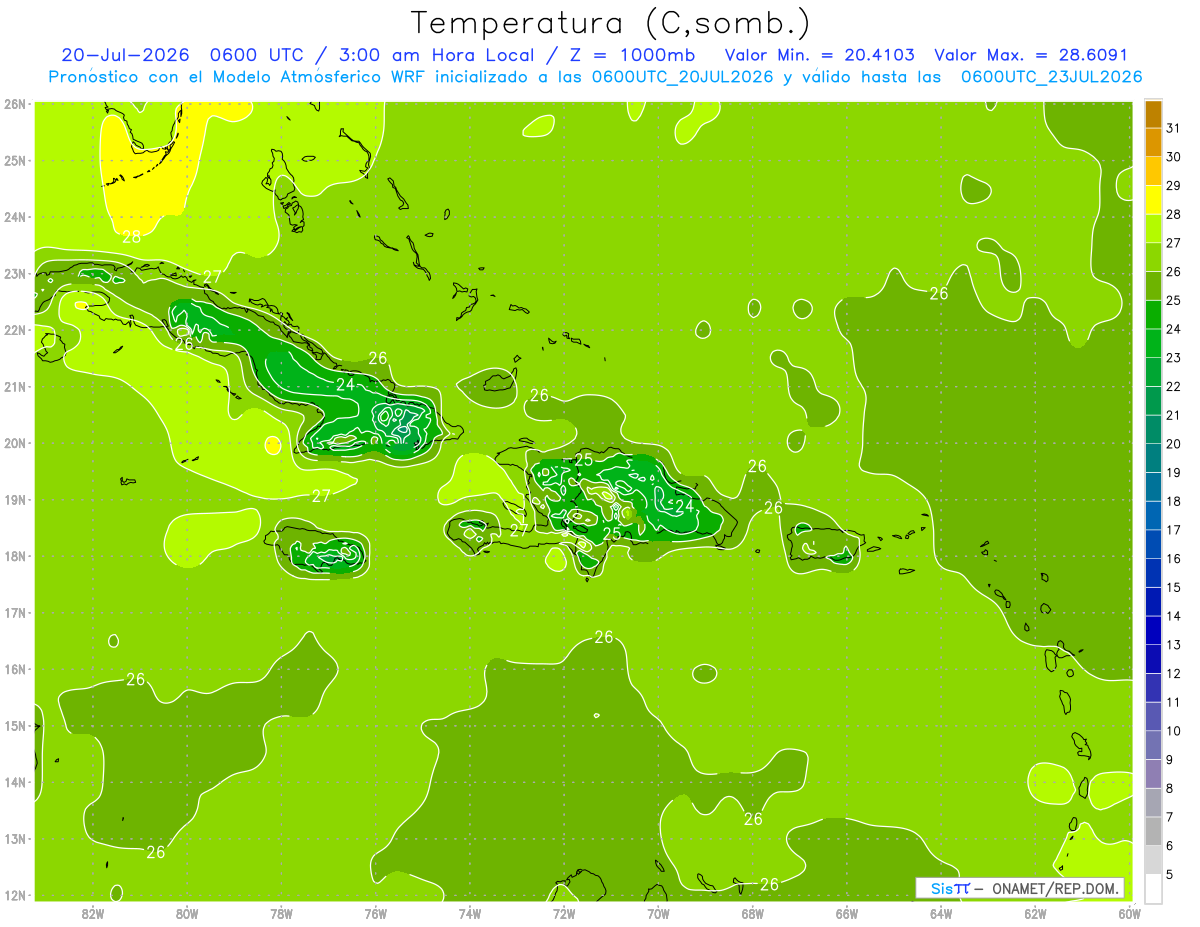Click the '80W' longitude axis label
Viewport: 1200px width, 927px height.
(187, 914)
